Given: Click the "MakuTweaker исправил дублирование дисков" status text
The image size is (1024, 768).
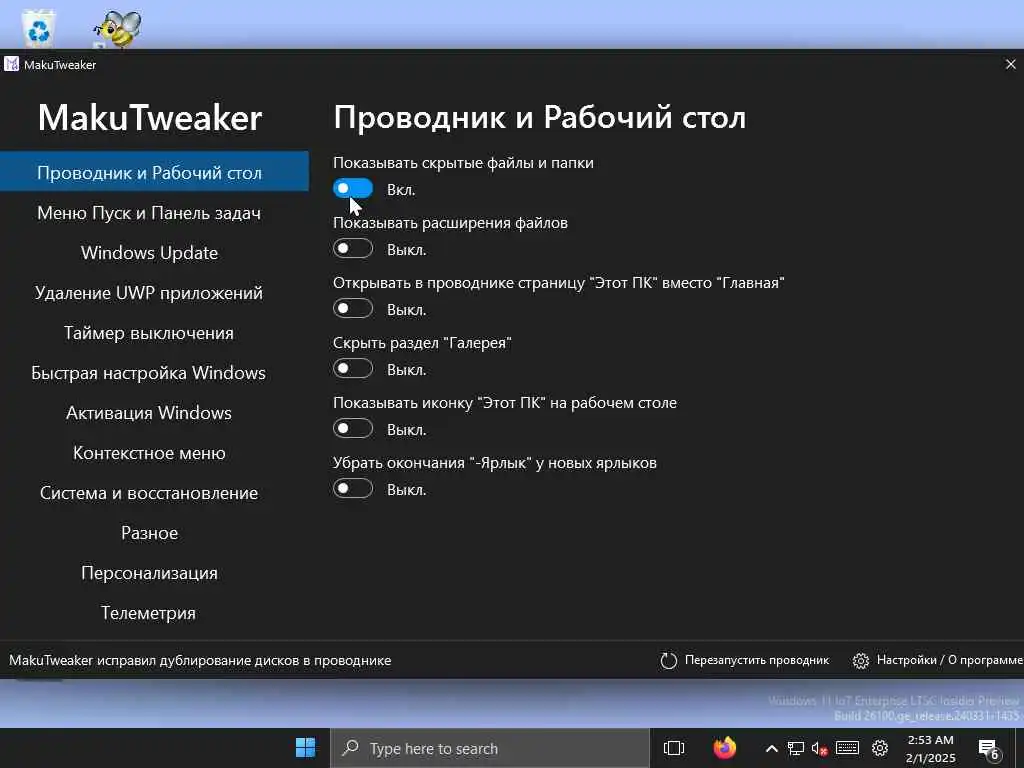Looking at the screenshot, I should pyautogui.click(x=200, y=660).
